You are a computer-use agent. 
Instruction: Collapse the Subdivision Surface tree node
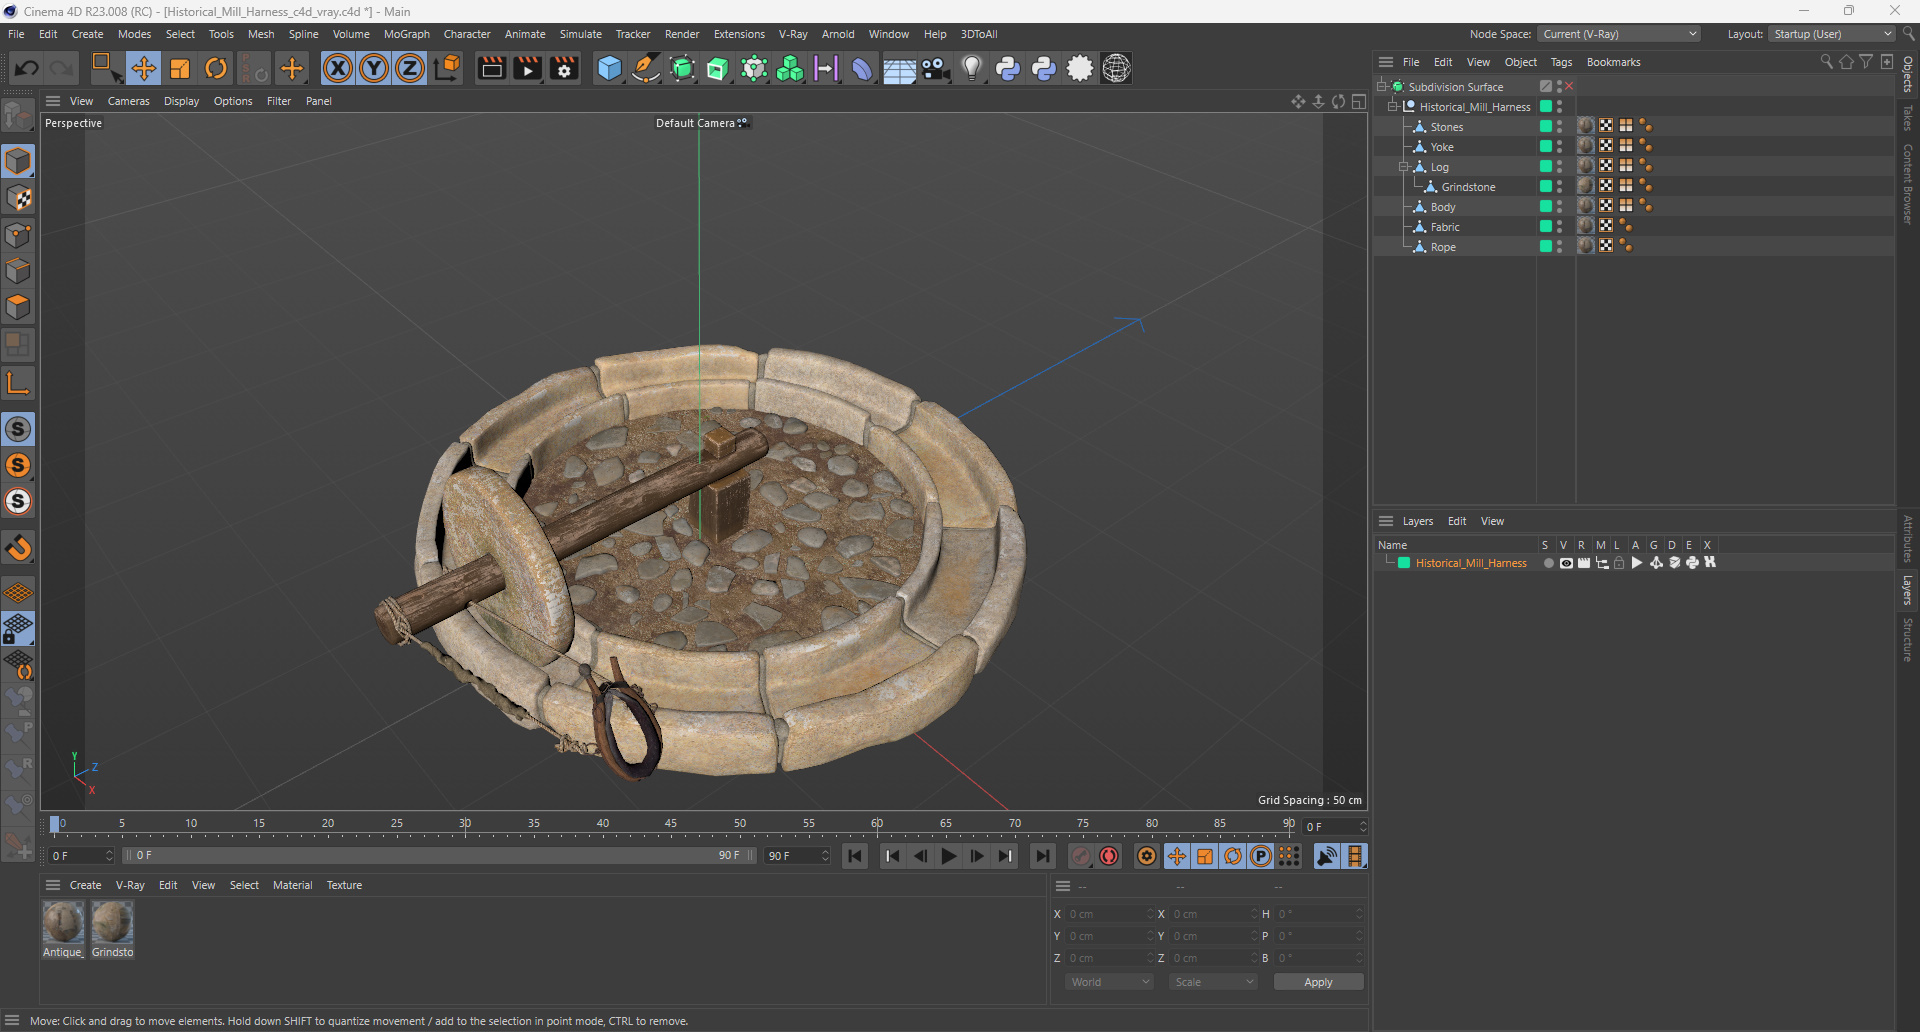[1382, 86]
